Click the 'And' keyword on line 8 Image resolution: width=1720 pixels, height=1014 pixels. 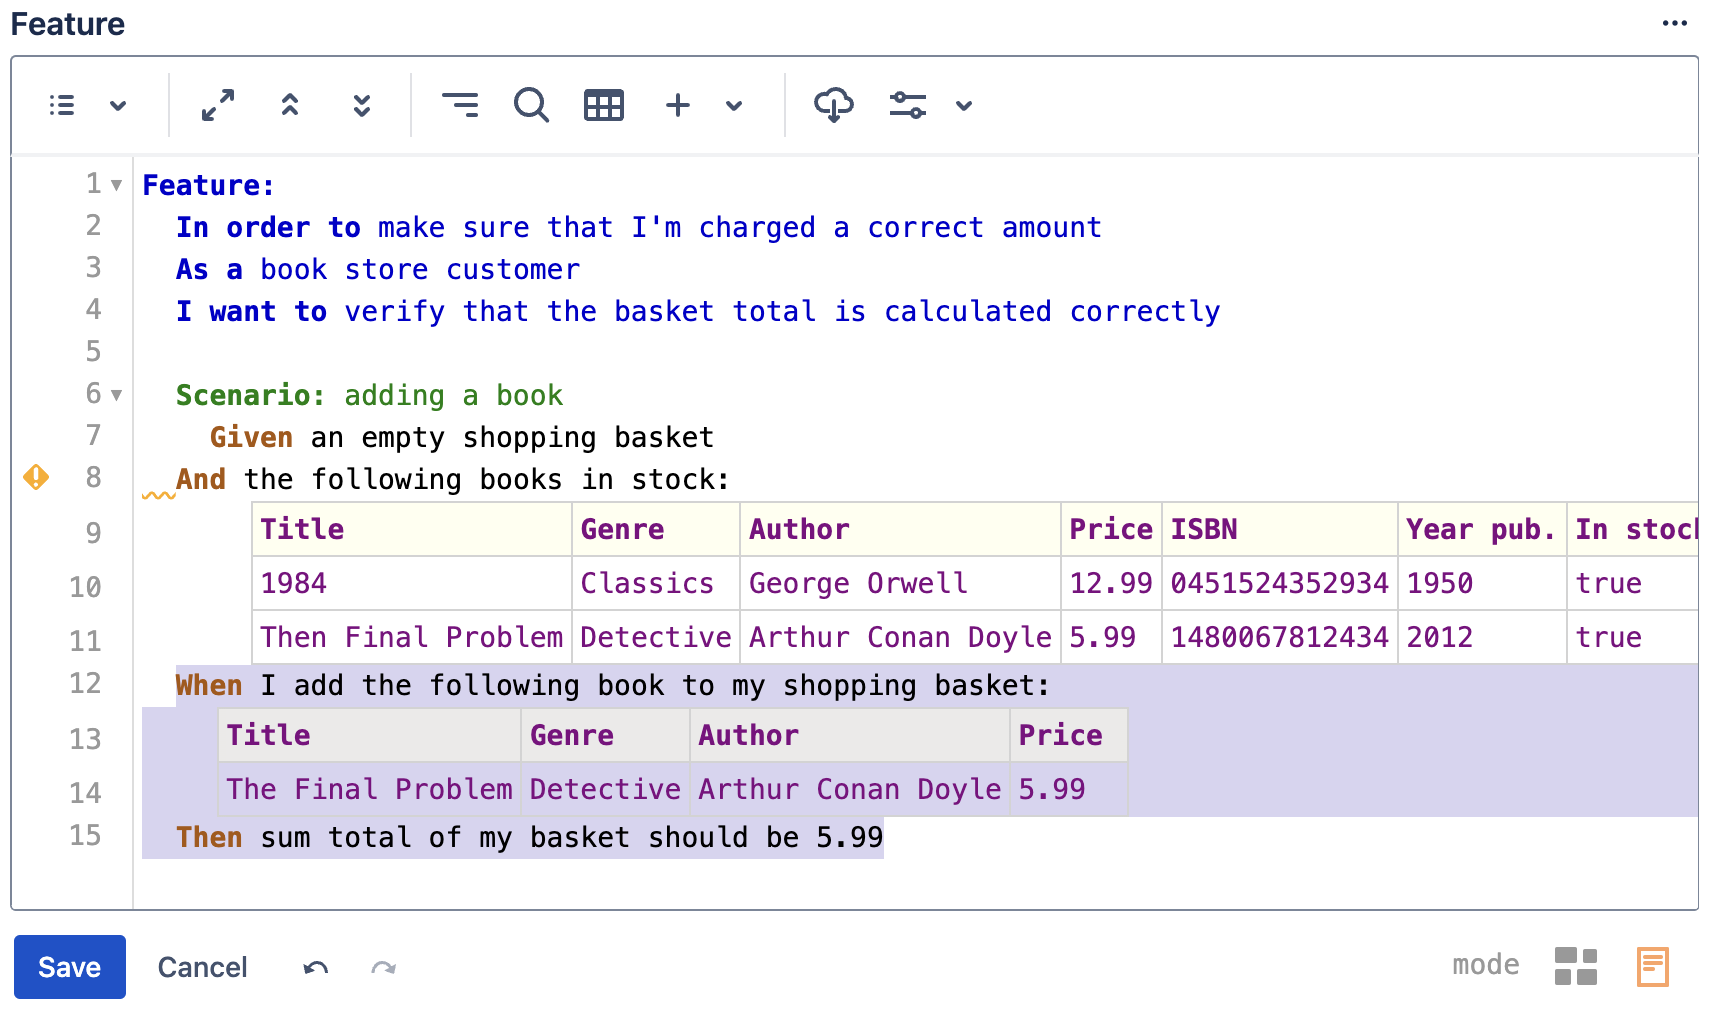[x=201, y=479]
